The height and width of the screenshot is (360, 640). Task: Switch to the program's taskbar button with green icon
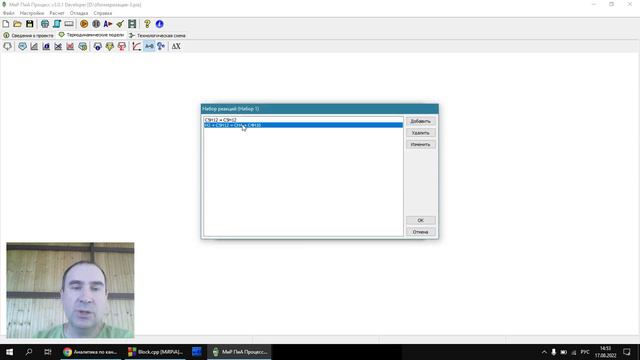click(240, 352)
